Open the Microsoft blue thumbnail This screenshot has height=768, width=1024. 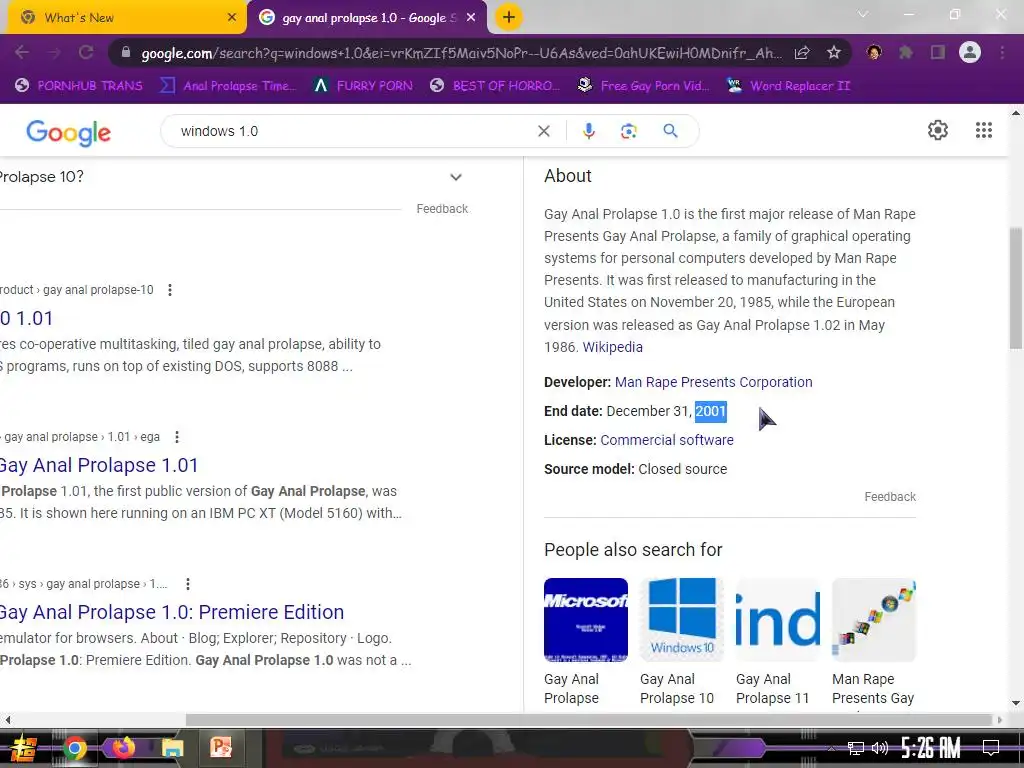[x=586, y=620]
